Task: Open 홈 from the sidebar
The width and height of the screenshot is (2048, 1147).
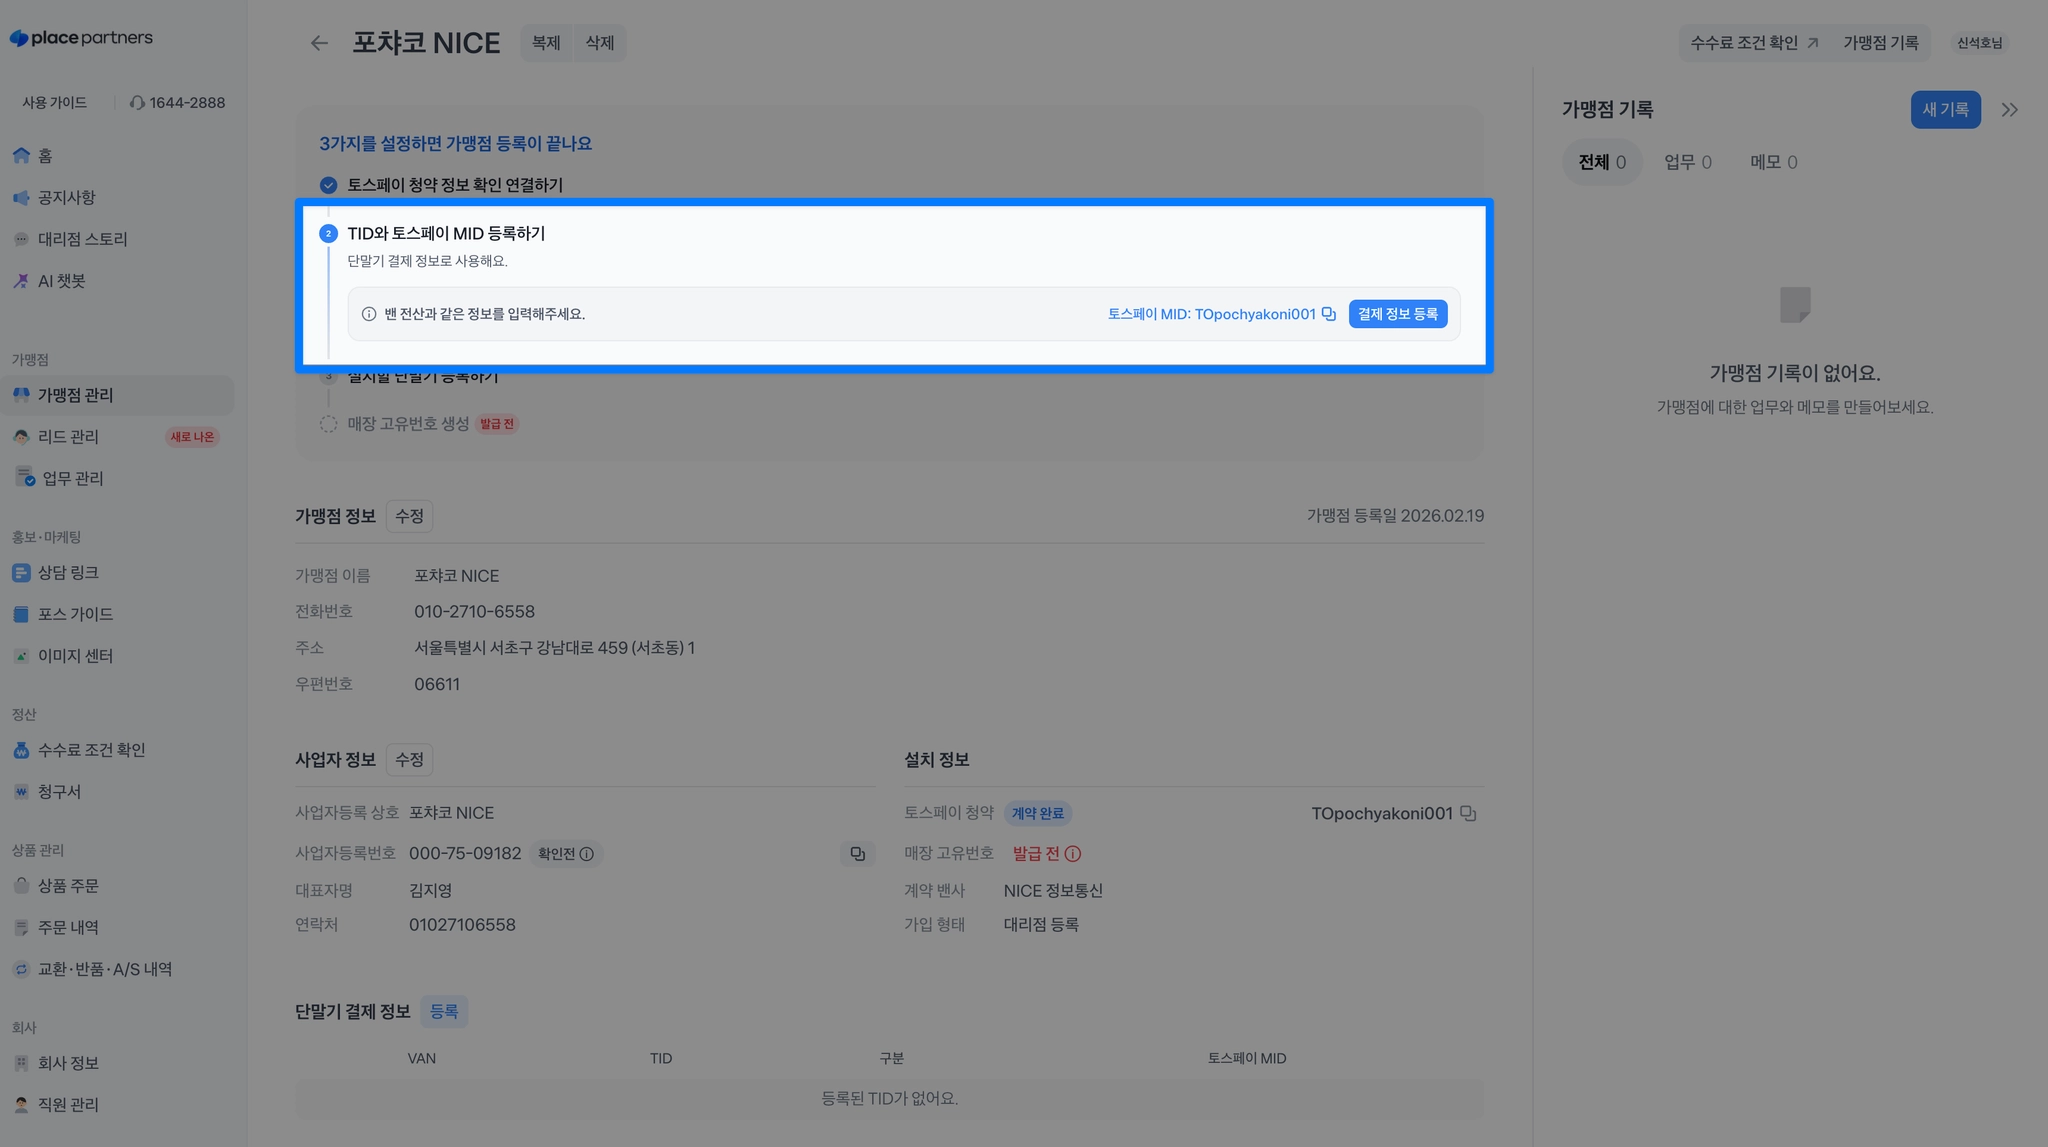Action: [x=45, y=156]
